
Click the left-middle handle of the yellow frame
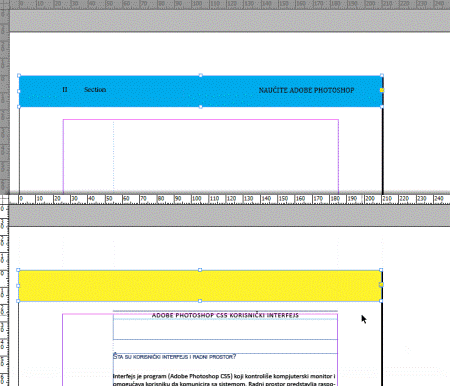(x=18, y=286)
